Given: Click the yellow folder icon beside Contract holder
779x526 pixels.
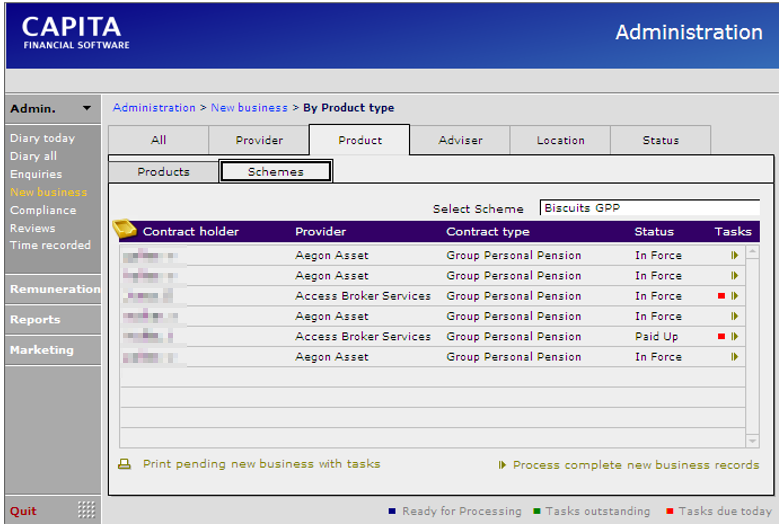Looking at the screenshot, I should point(124,229).
